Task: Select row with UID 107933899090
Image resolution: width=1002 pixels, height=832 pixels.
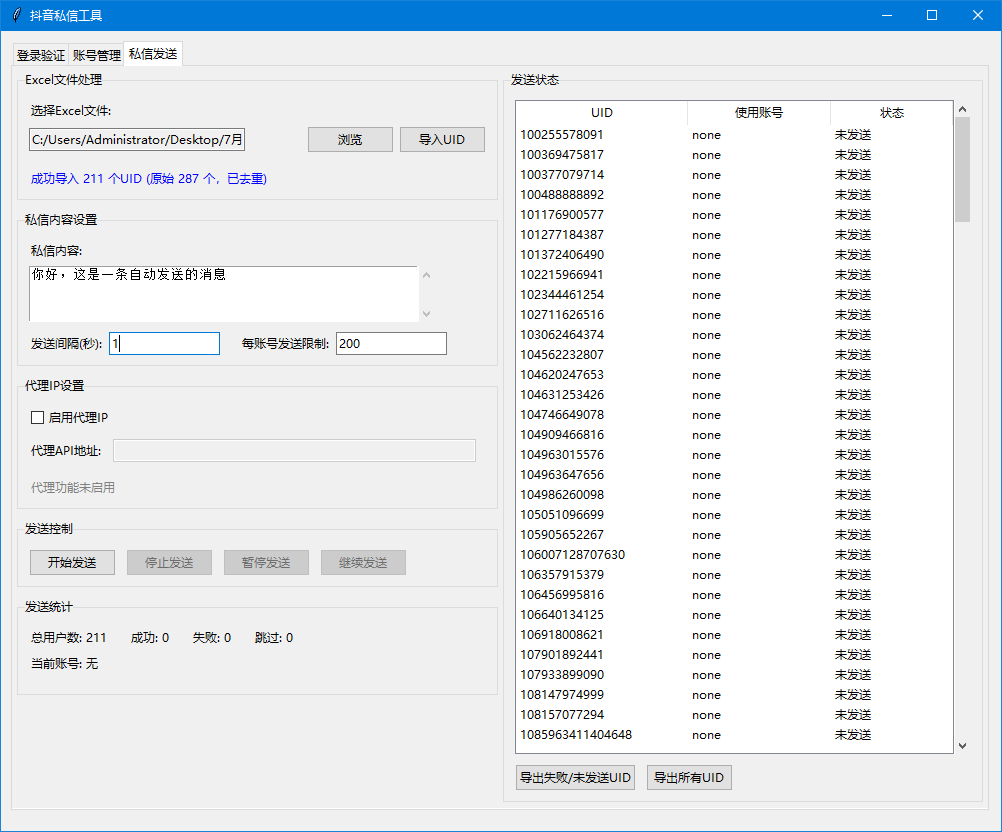Action: click(734, 675)
